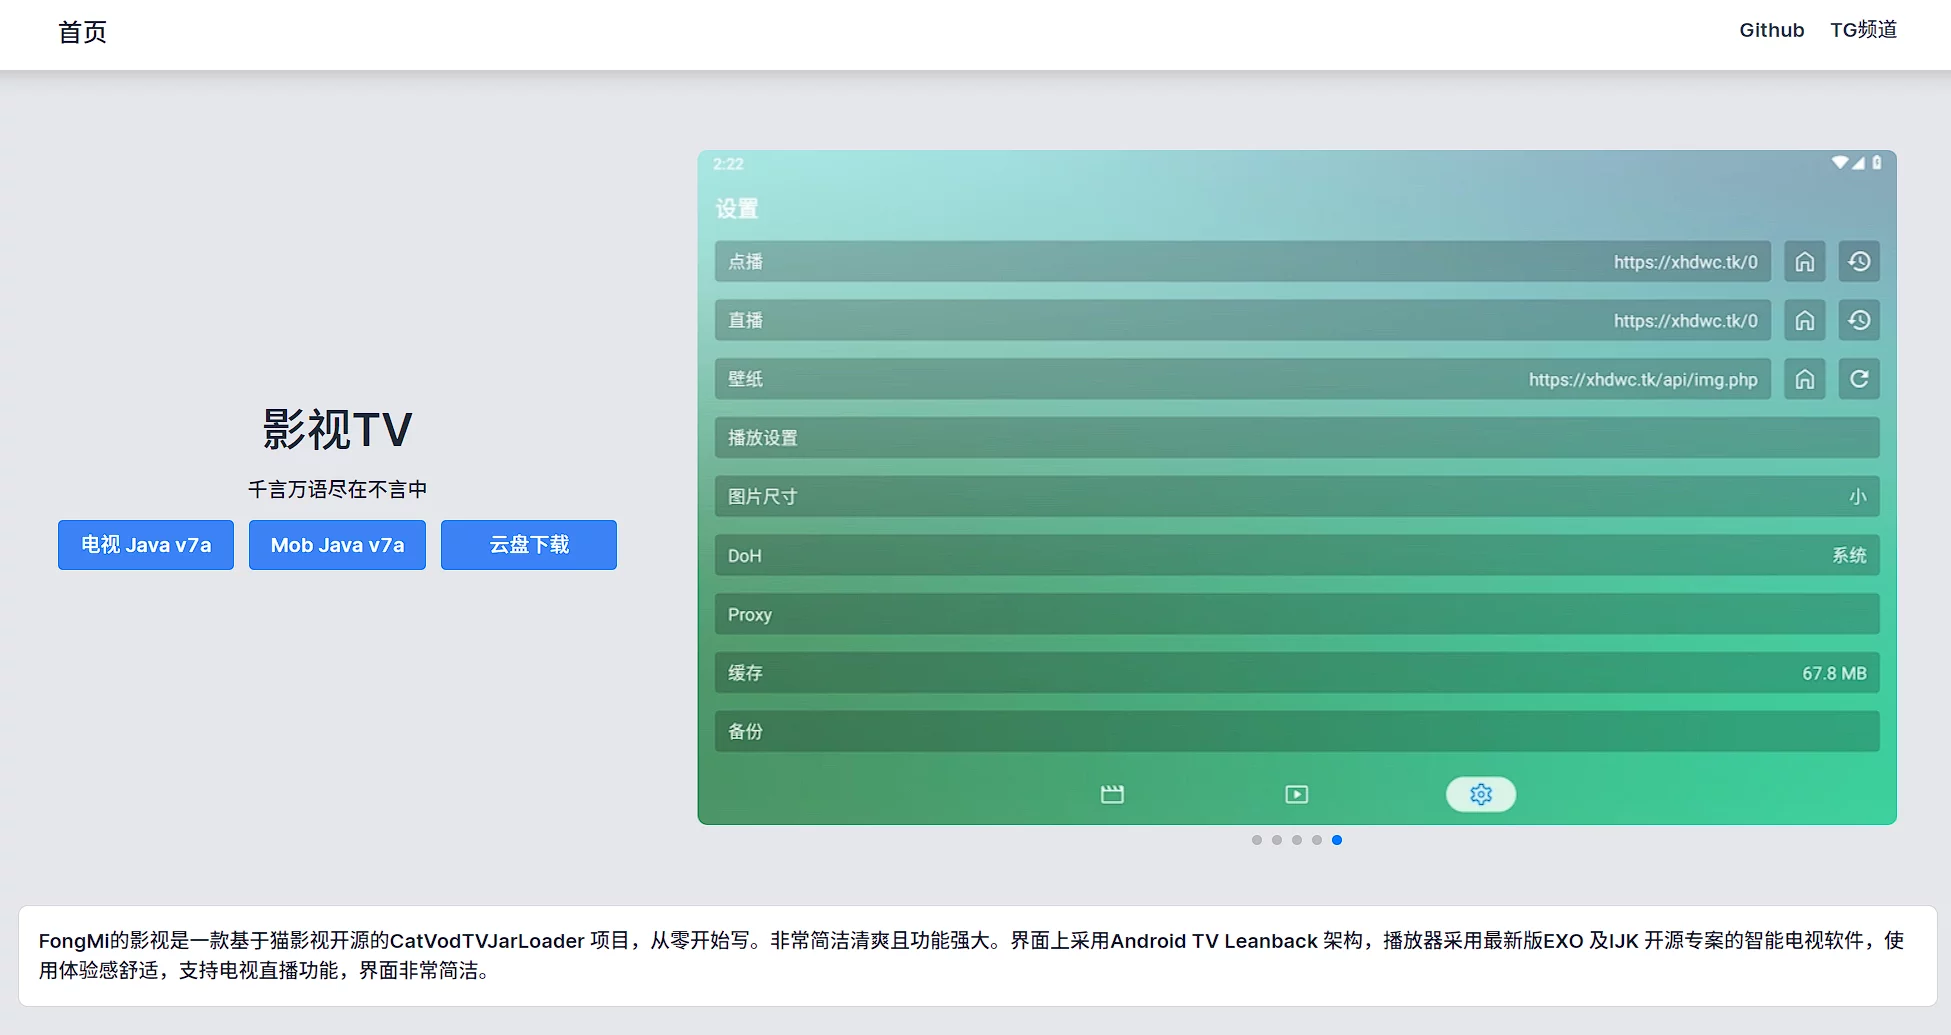Open 图片尺寸 size option row
The image size is (1951, 1035).
click(1296, 497)
